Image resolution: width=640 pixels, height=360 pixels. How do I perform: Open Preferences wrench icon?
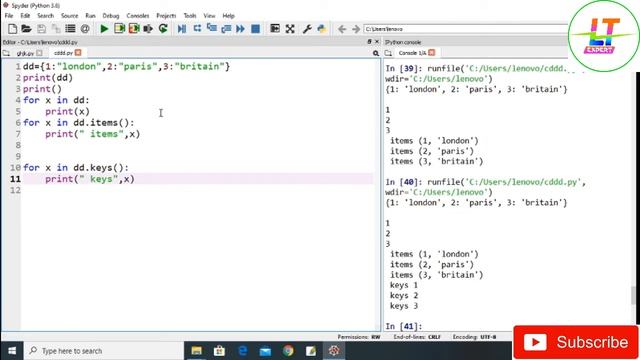(x=307, y=29)
